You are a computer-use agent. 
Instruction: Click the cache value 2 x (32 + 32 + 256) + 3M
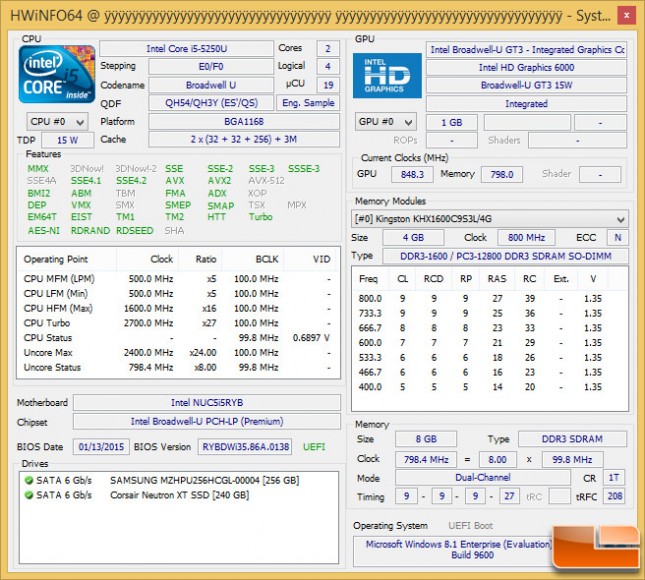[244, 139]
